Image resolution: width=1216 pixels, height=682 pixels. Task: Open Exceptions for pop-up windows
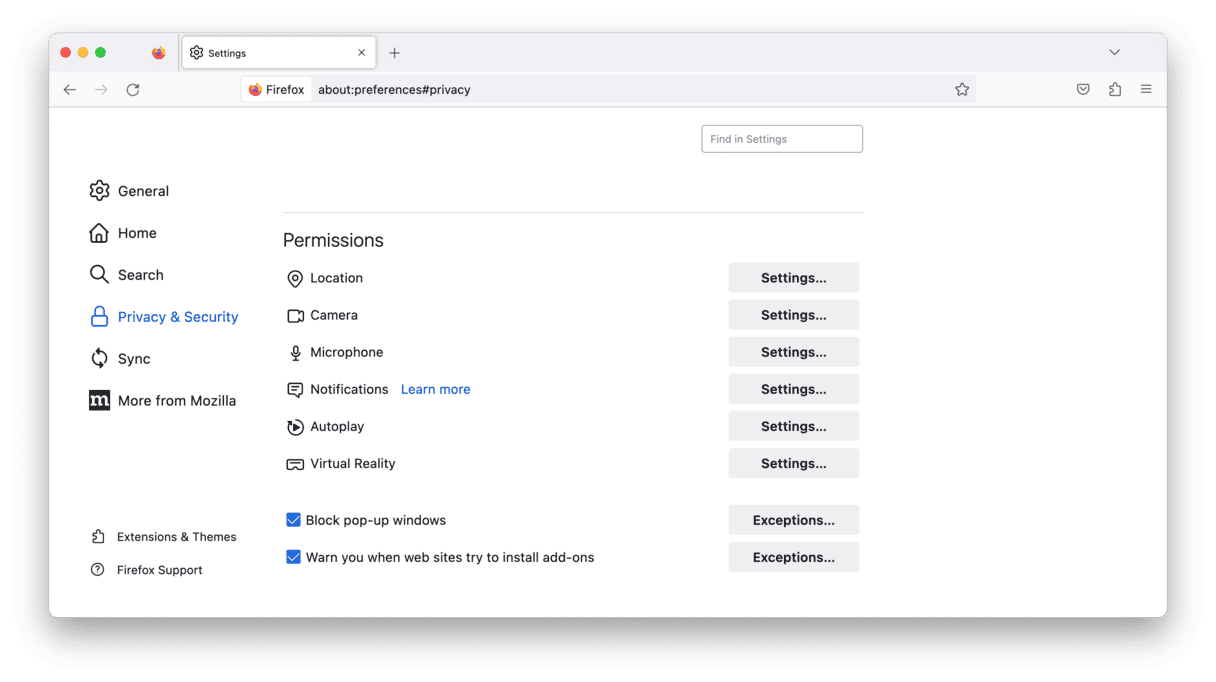click(793, 520)
